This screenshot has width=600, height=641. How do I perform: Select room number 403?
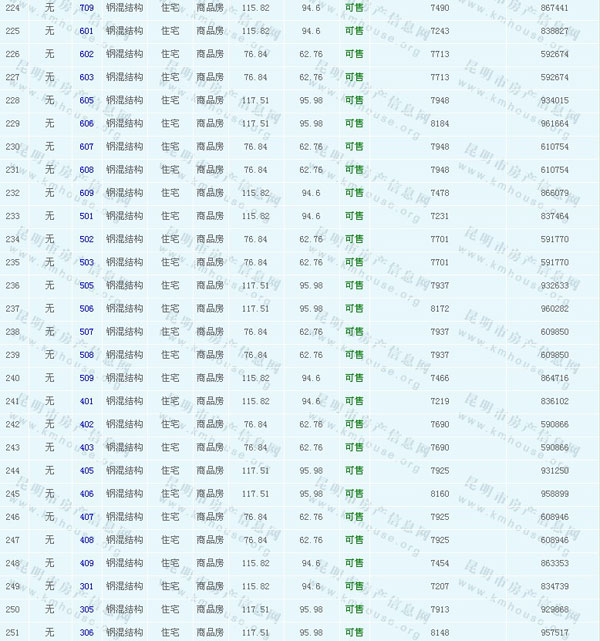86,448
